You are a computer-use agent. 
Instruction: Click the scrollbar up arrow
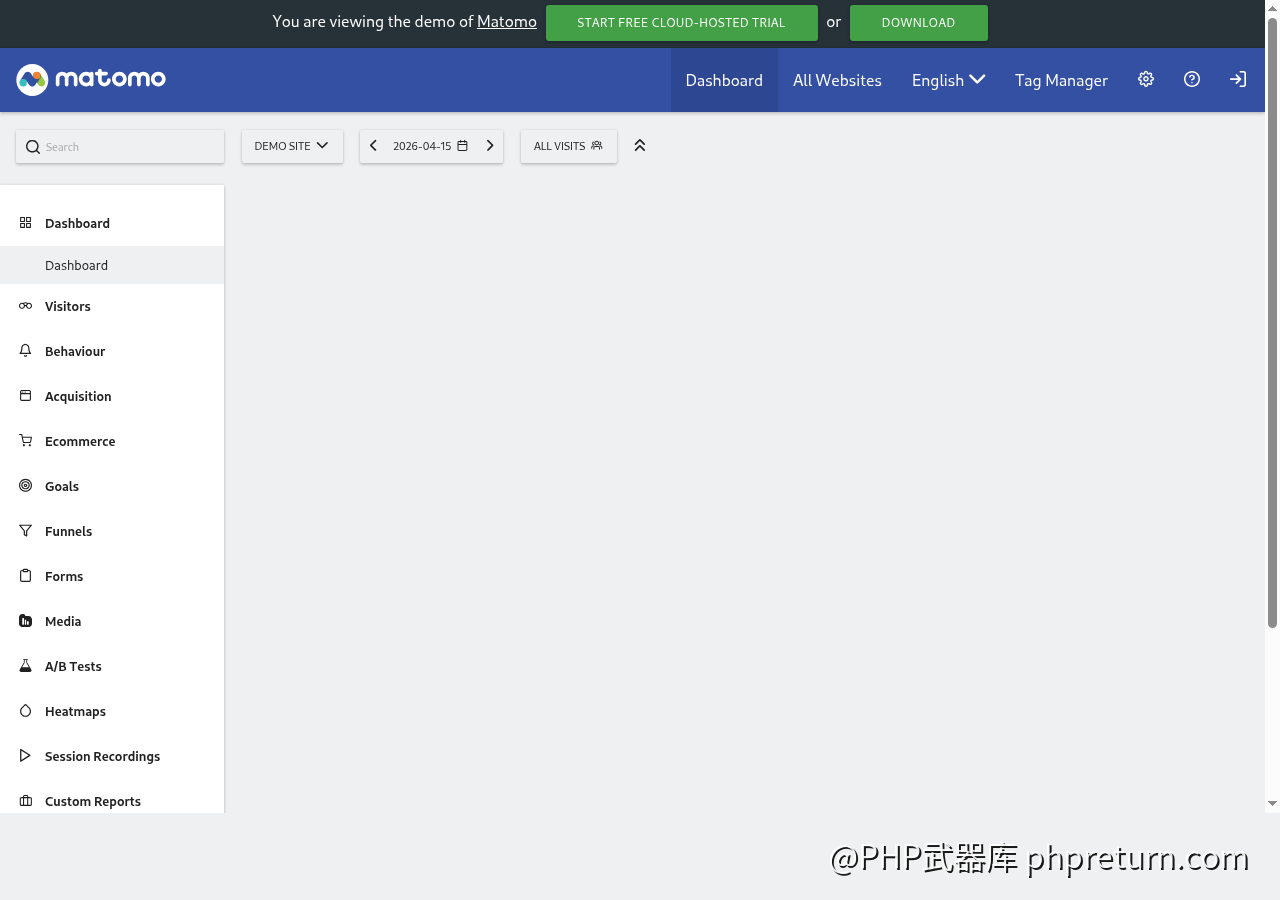pyautogui.click(x=1272, y=7)
